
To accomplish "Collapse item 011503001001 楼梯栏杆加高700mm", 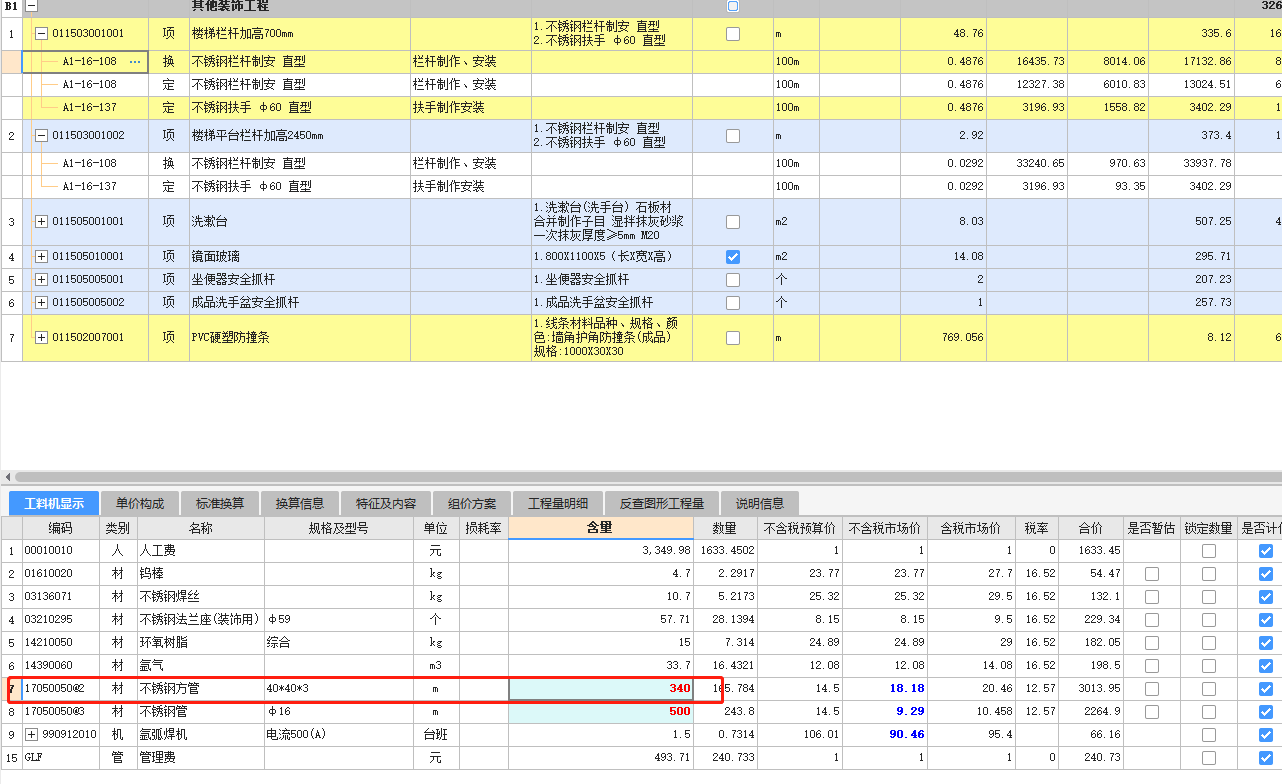I will pyautogui.click(x=41, y=33).
